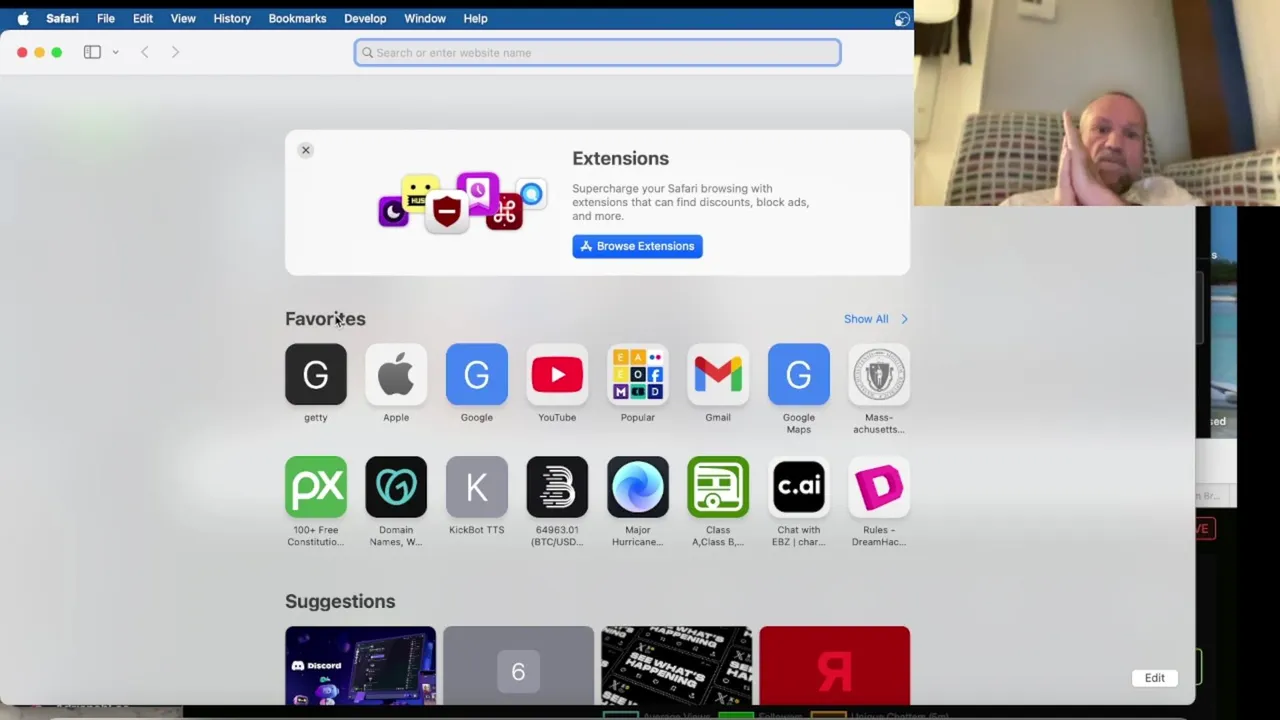
Task: Open the Bookmarks menu
Action: [297, 18]
